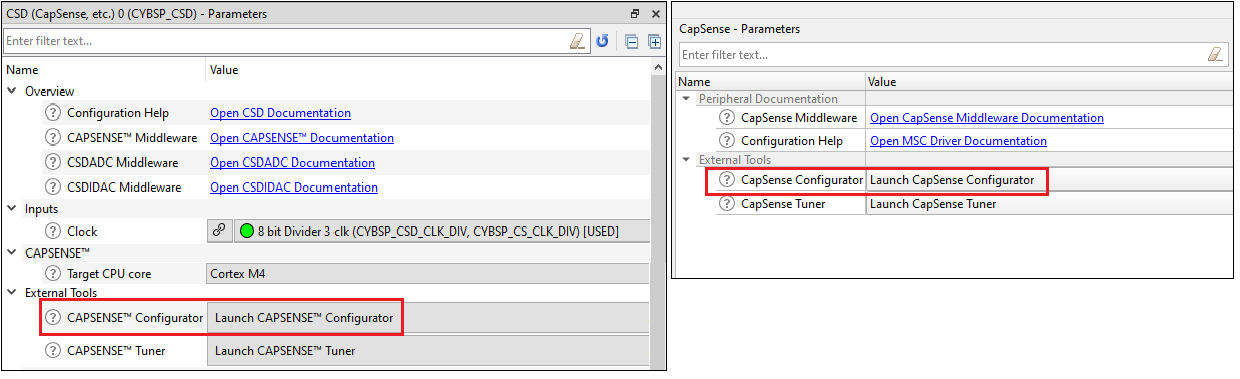Collapse External Tools section in CapSense panel

click(x=686, y=159)
